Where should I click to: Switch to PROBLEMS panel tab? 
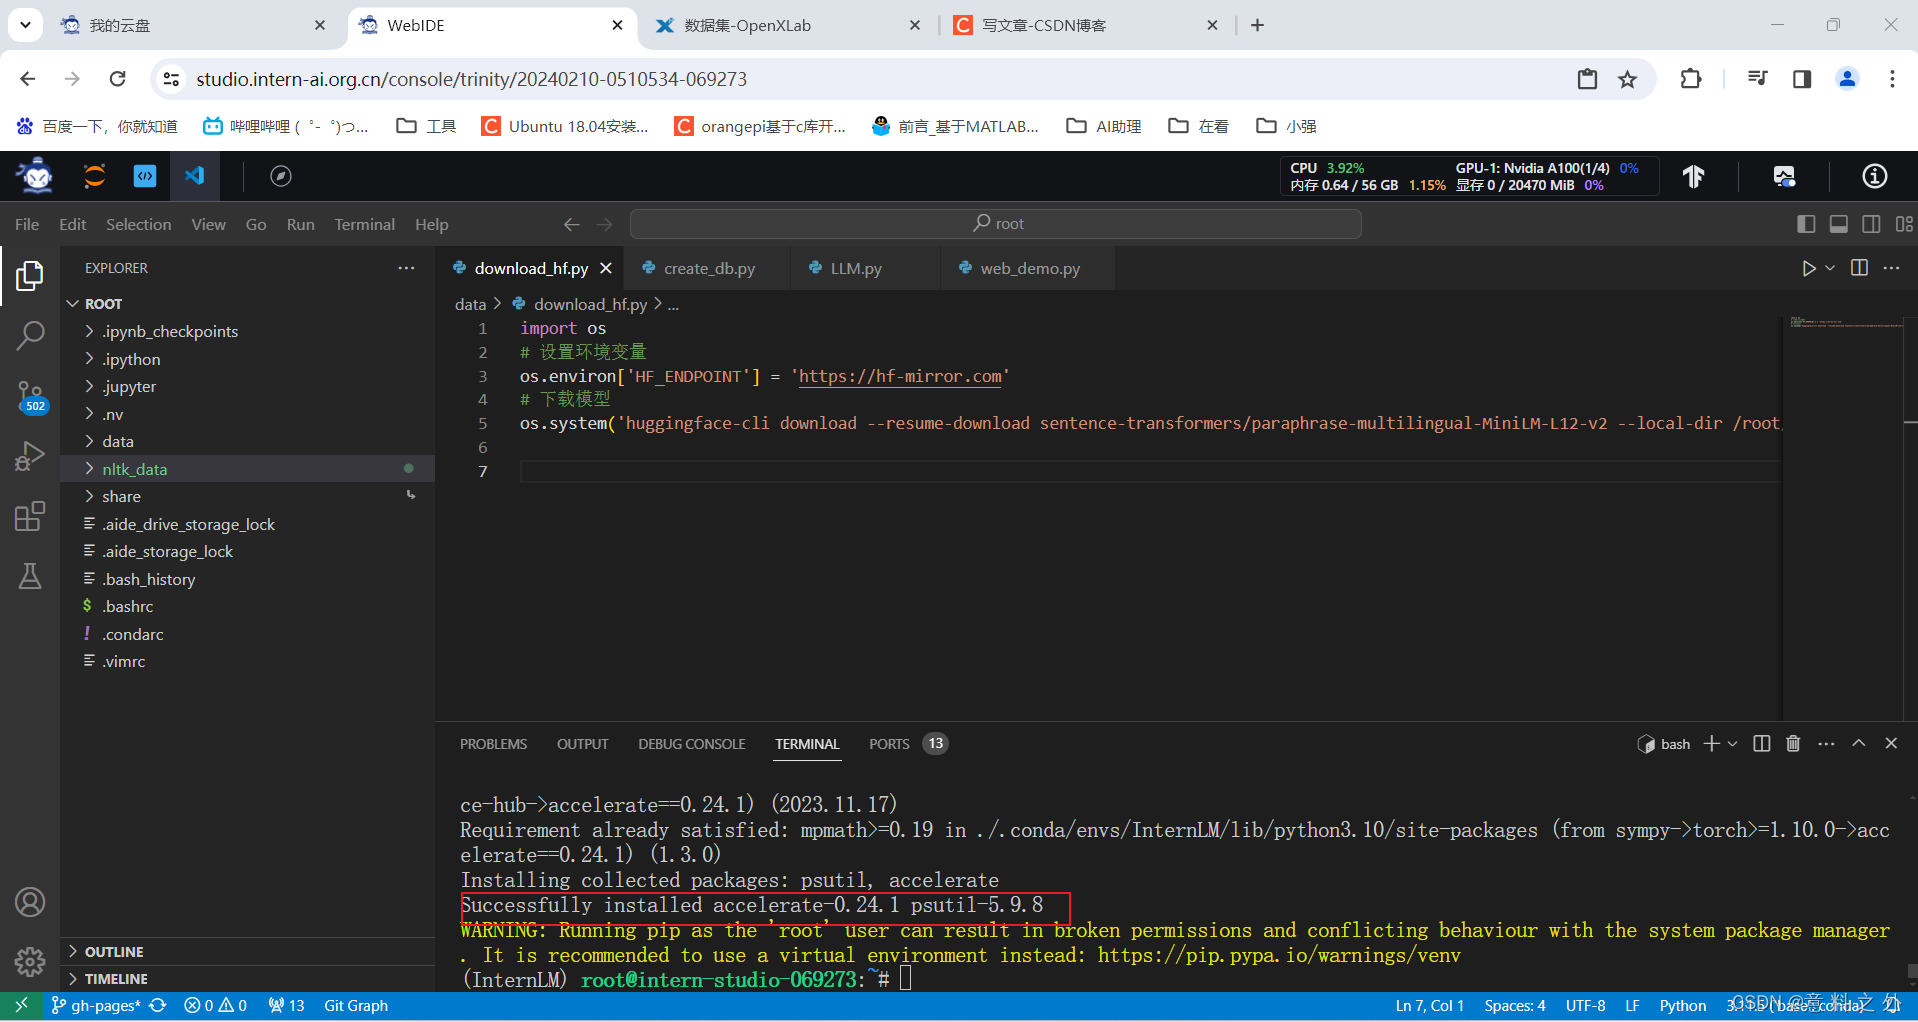(493, 744)
